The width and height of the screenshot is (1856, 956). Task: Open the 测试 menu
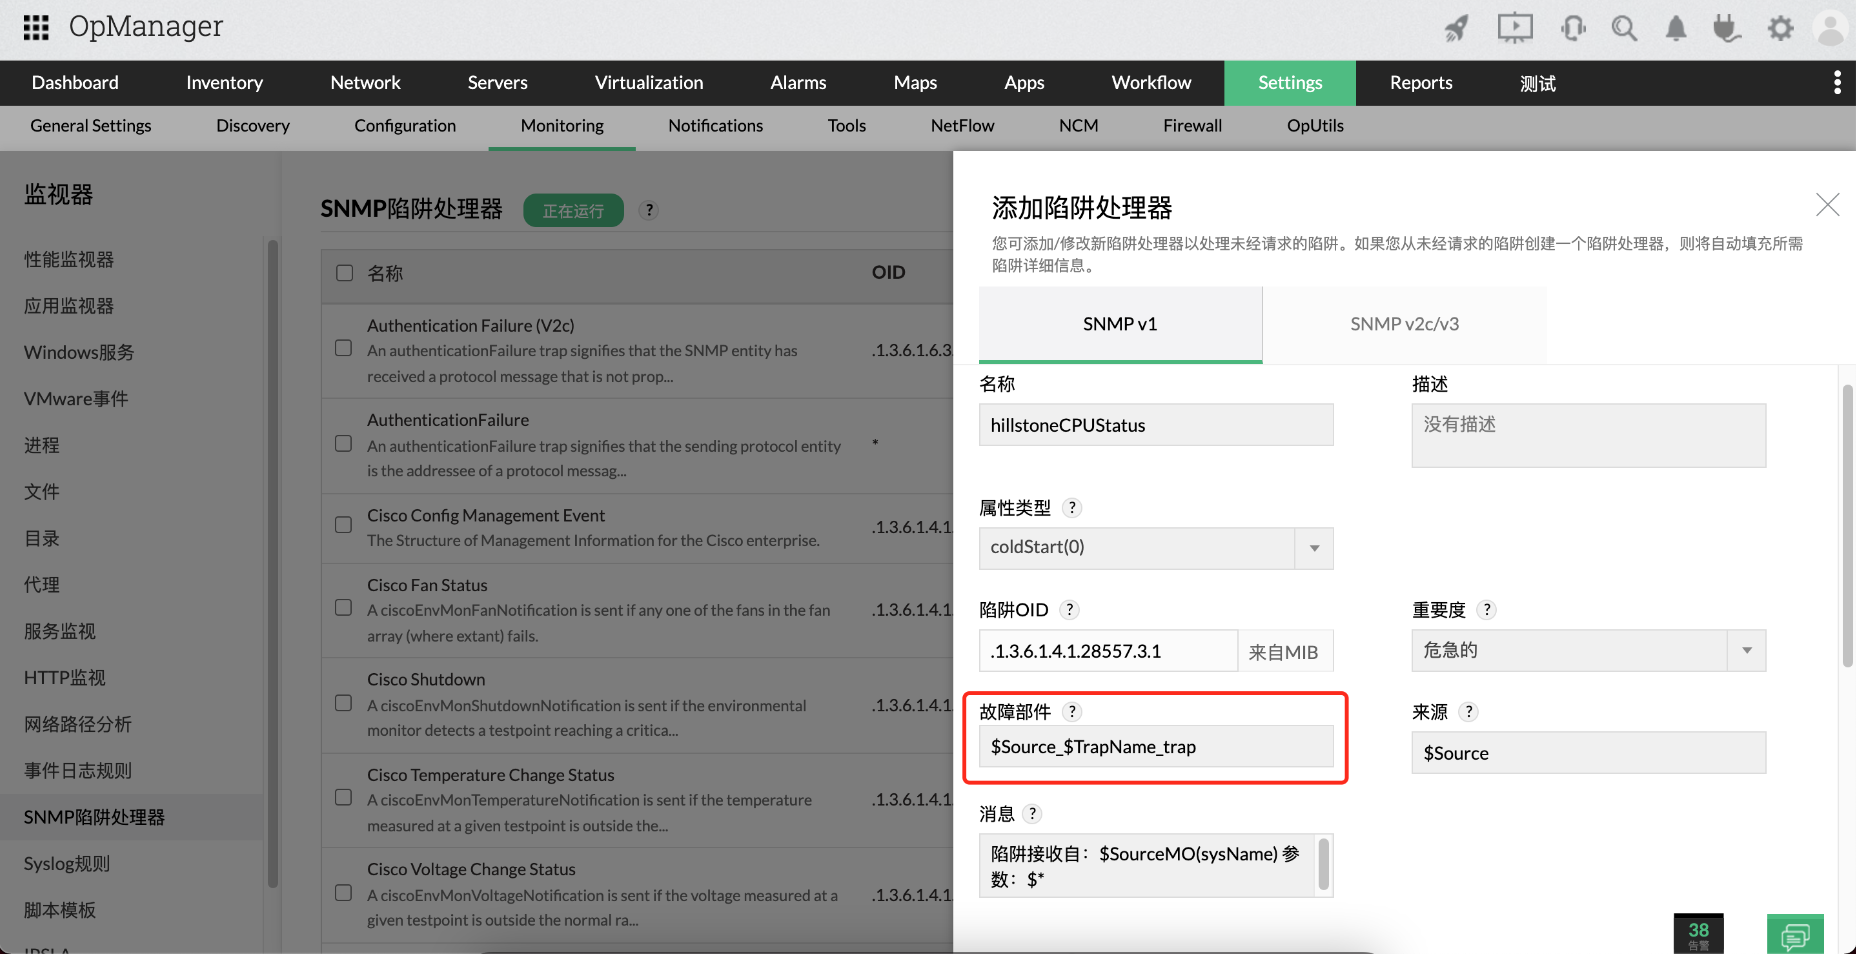point(1538,83)
